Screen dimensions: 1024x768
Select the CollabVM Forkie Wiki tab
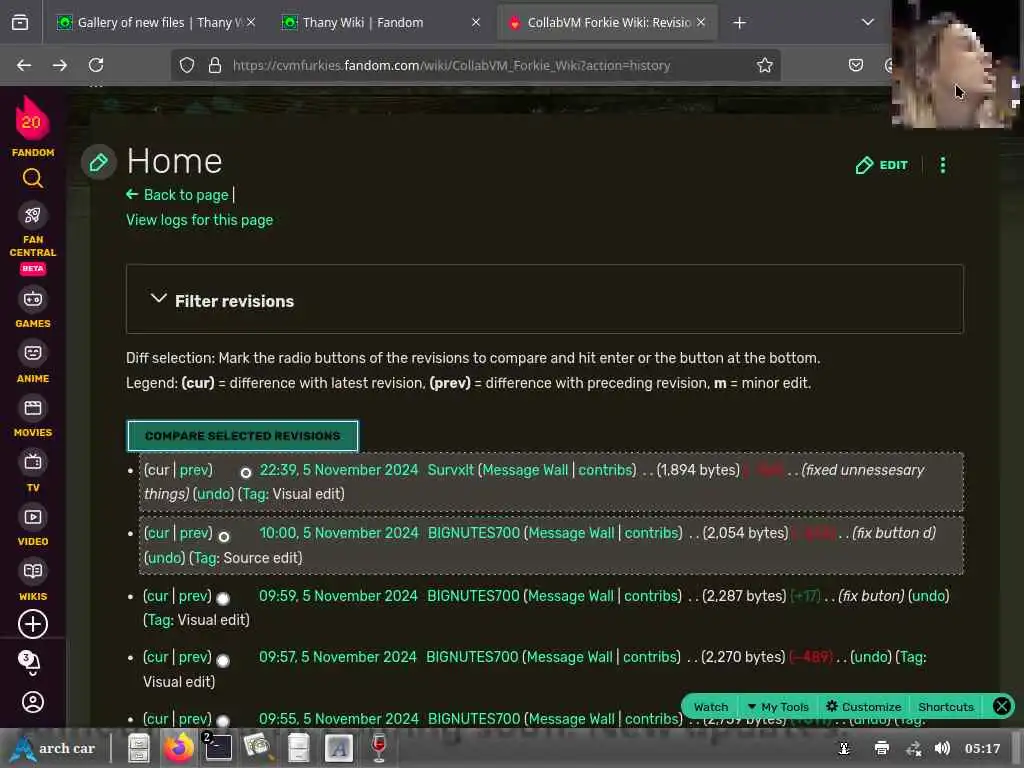pyautogui.click(x=607, y=23)
